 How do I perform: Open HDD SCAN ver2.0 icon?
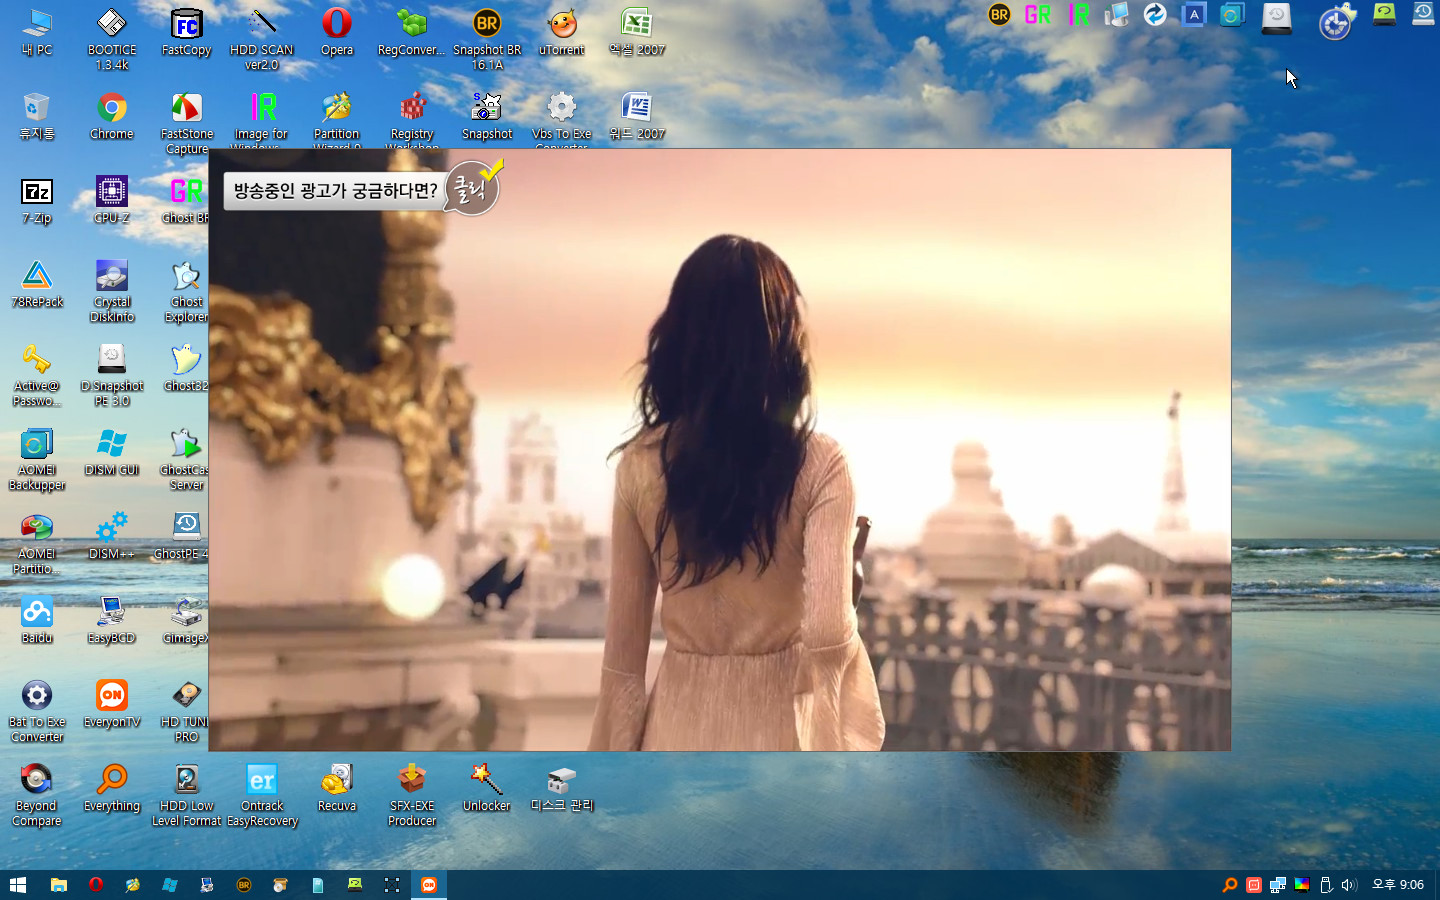pos(262,39)
